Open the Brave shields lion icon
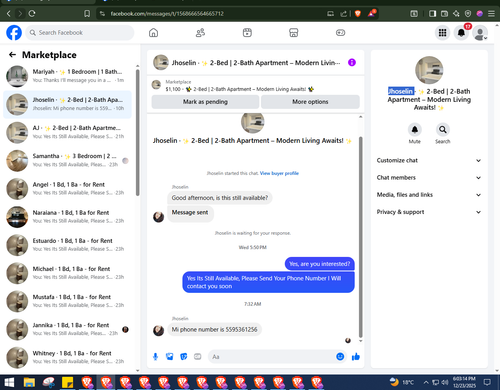The height and width of the screenshot is (390, 500). coord(358,14)
